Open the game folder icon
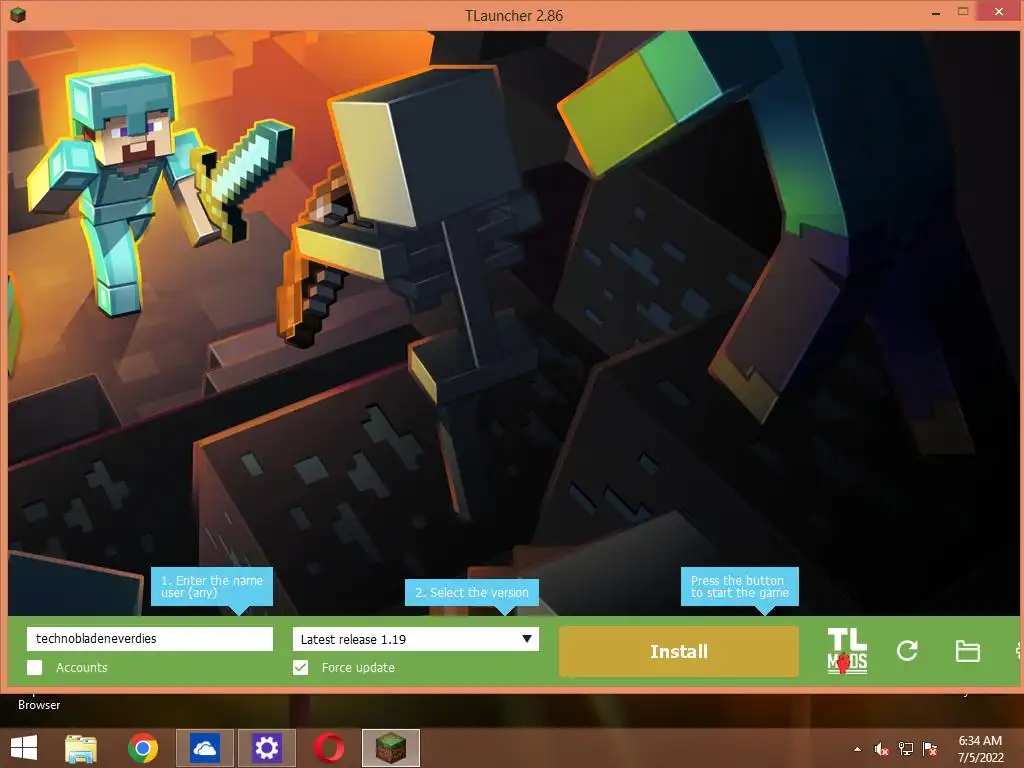The width and height of the screenshot is (1024, 768). coord(967,651)
